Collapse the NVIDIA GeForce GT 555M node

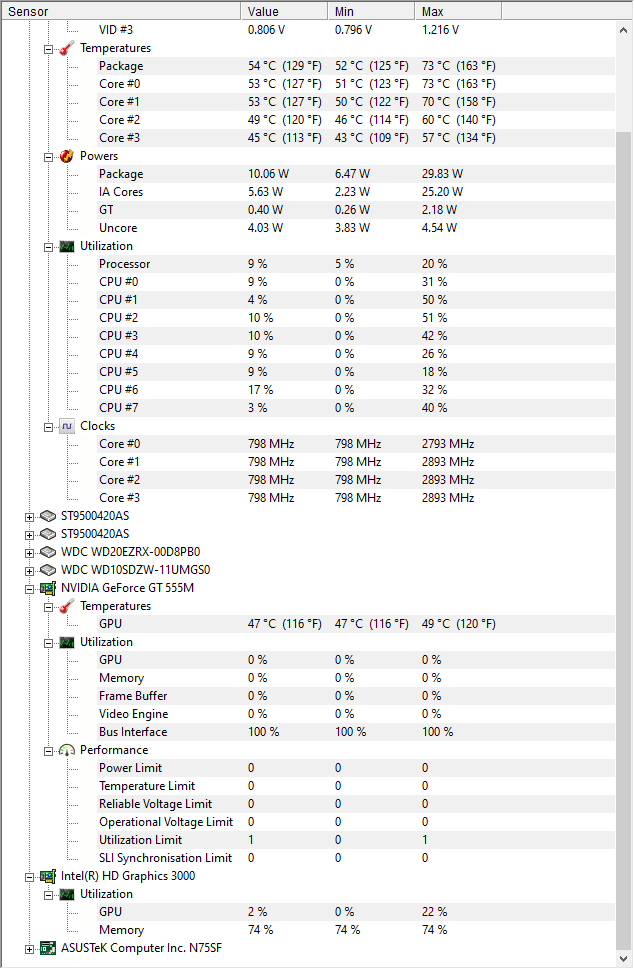click(30, 588)
